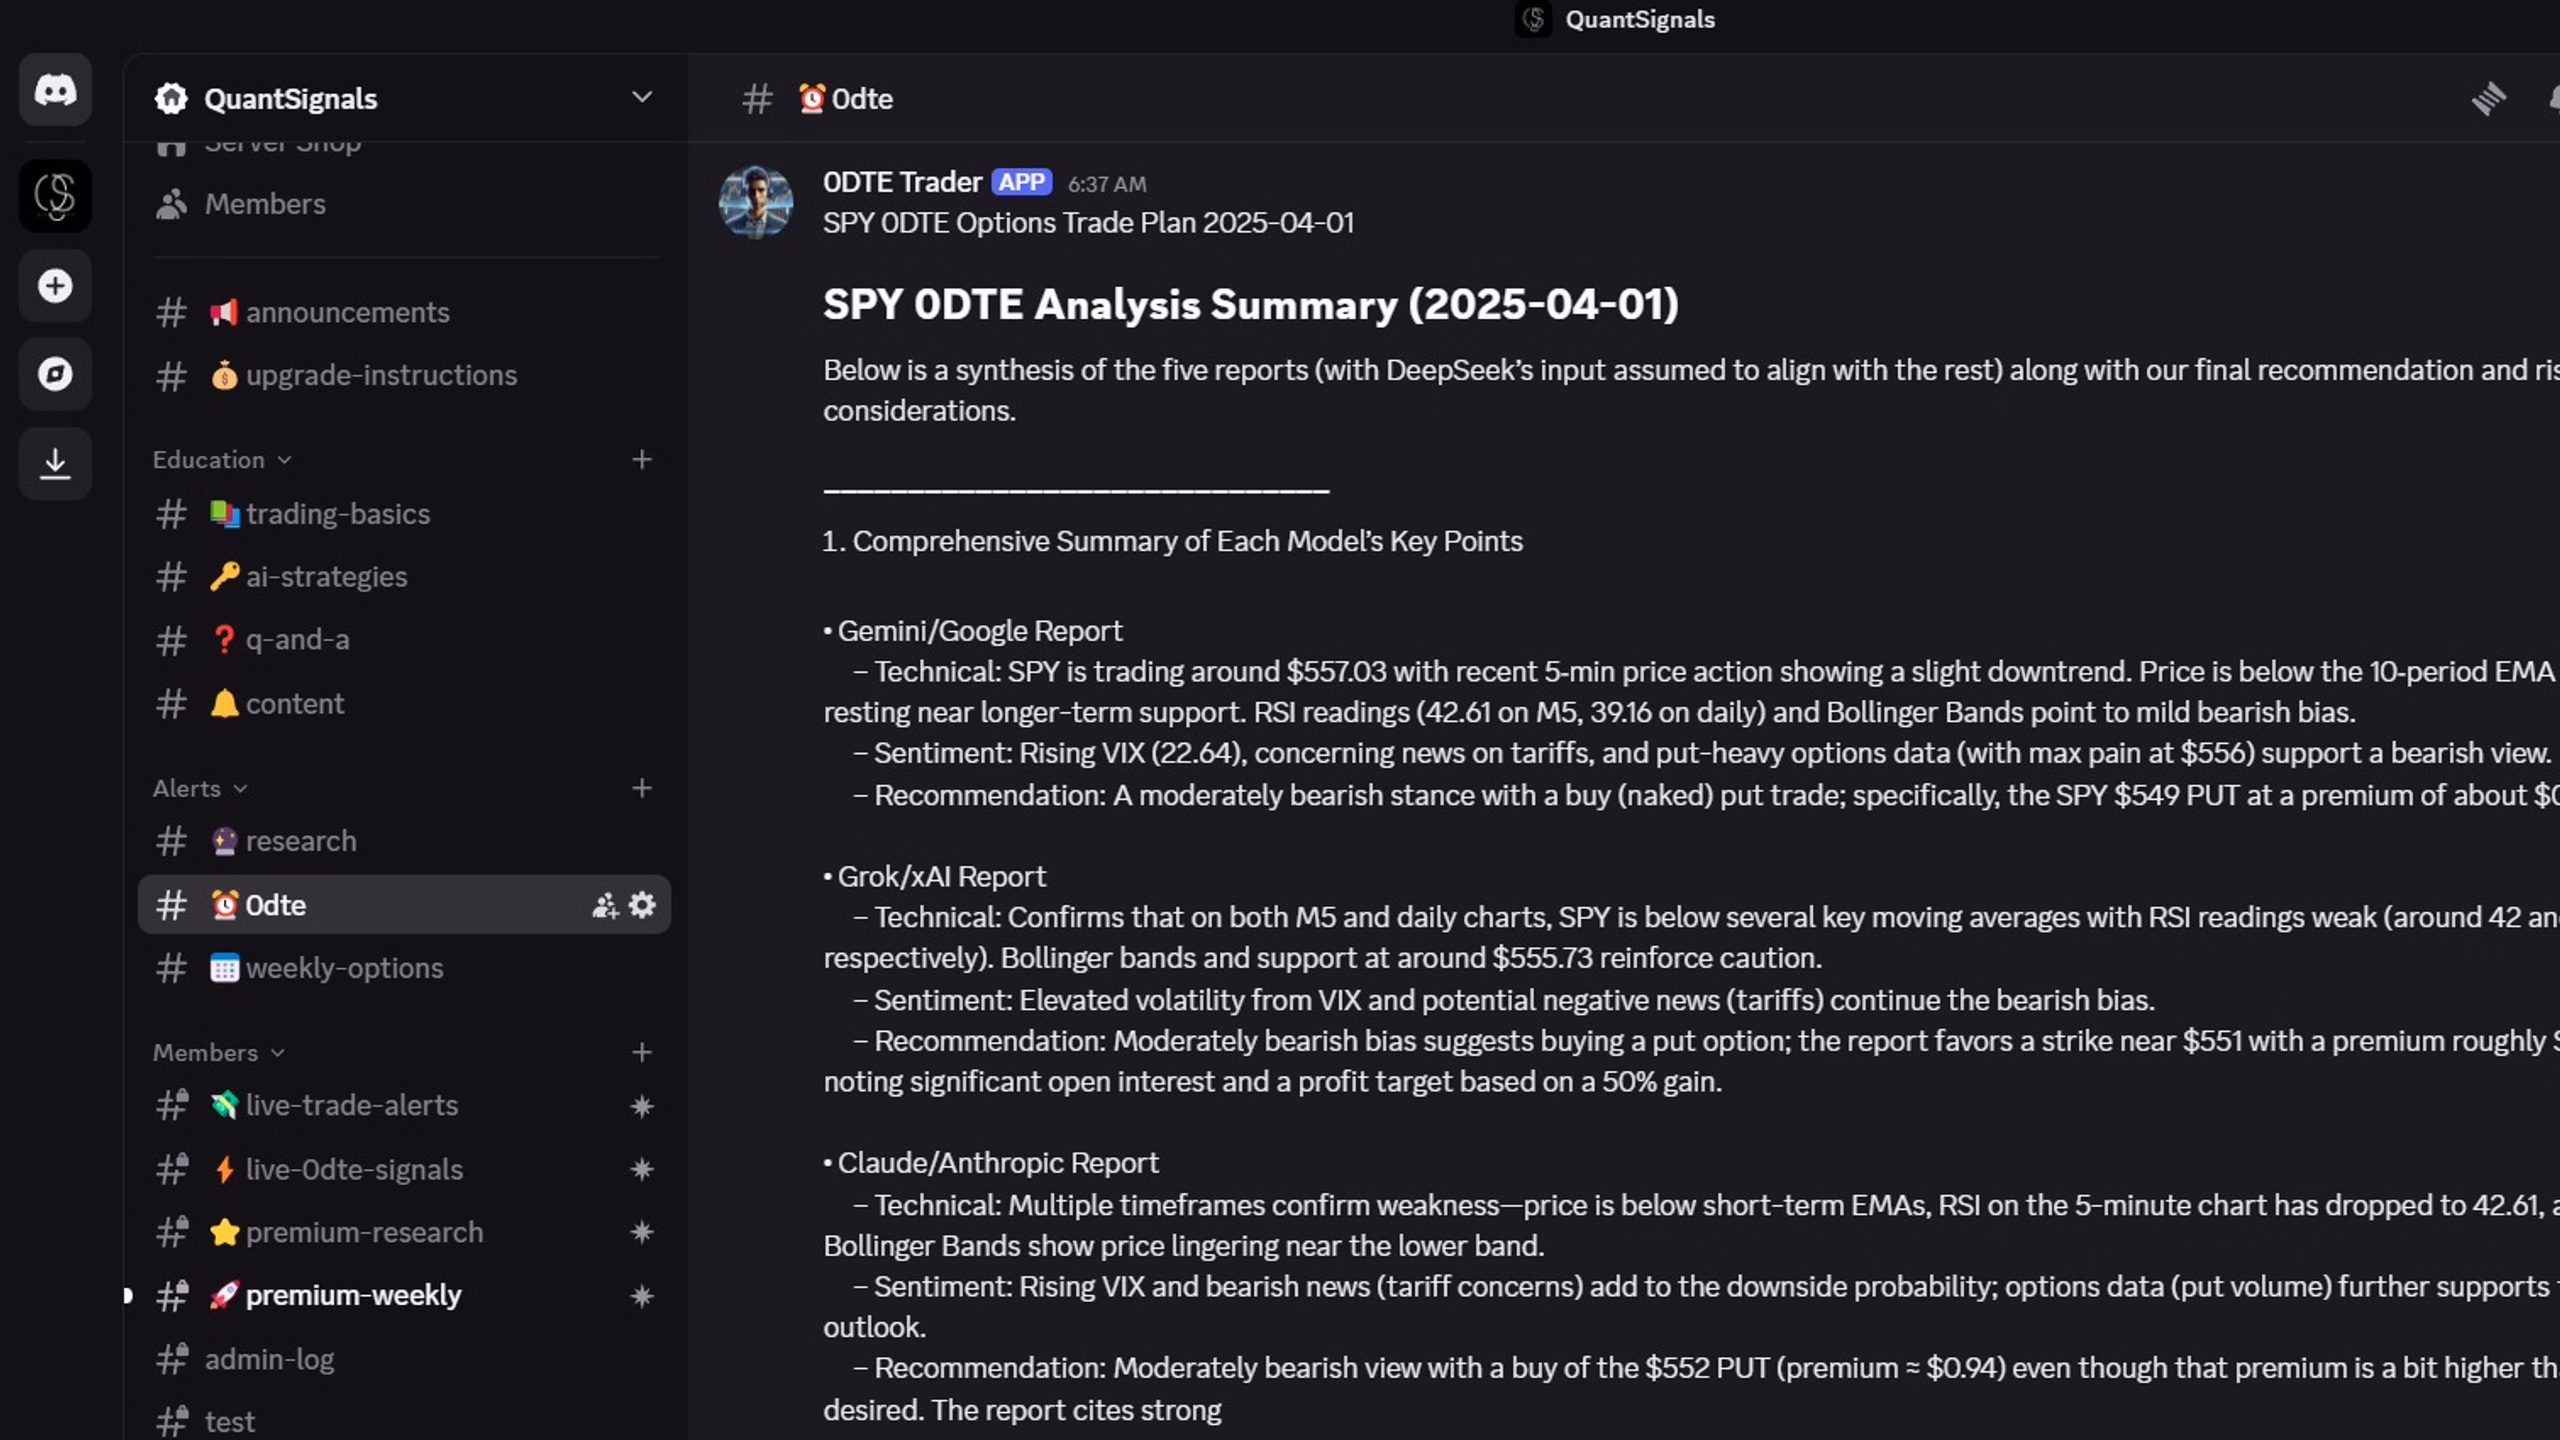Open the weekly-options channel
The image size is (2560, 1440).
(x=404, y=968)
